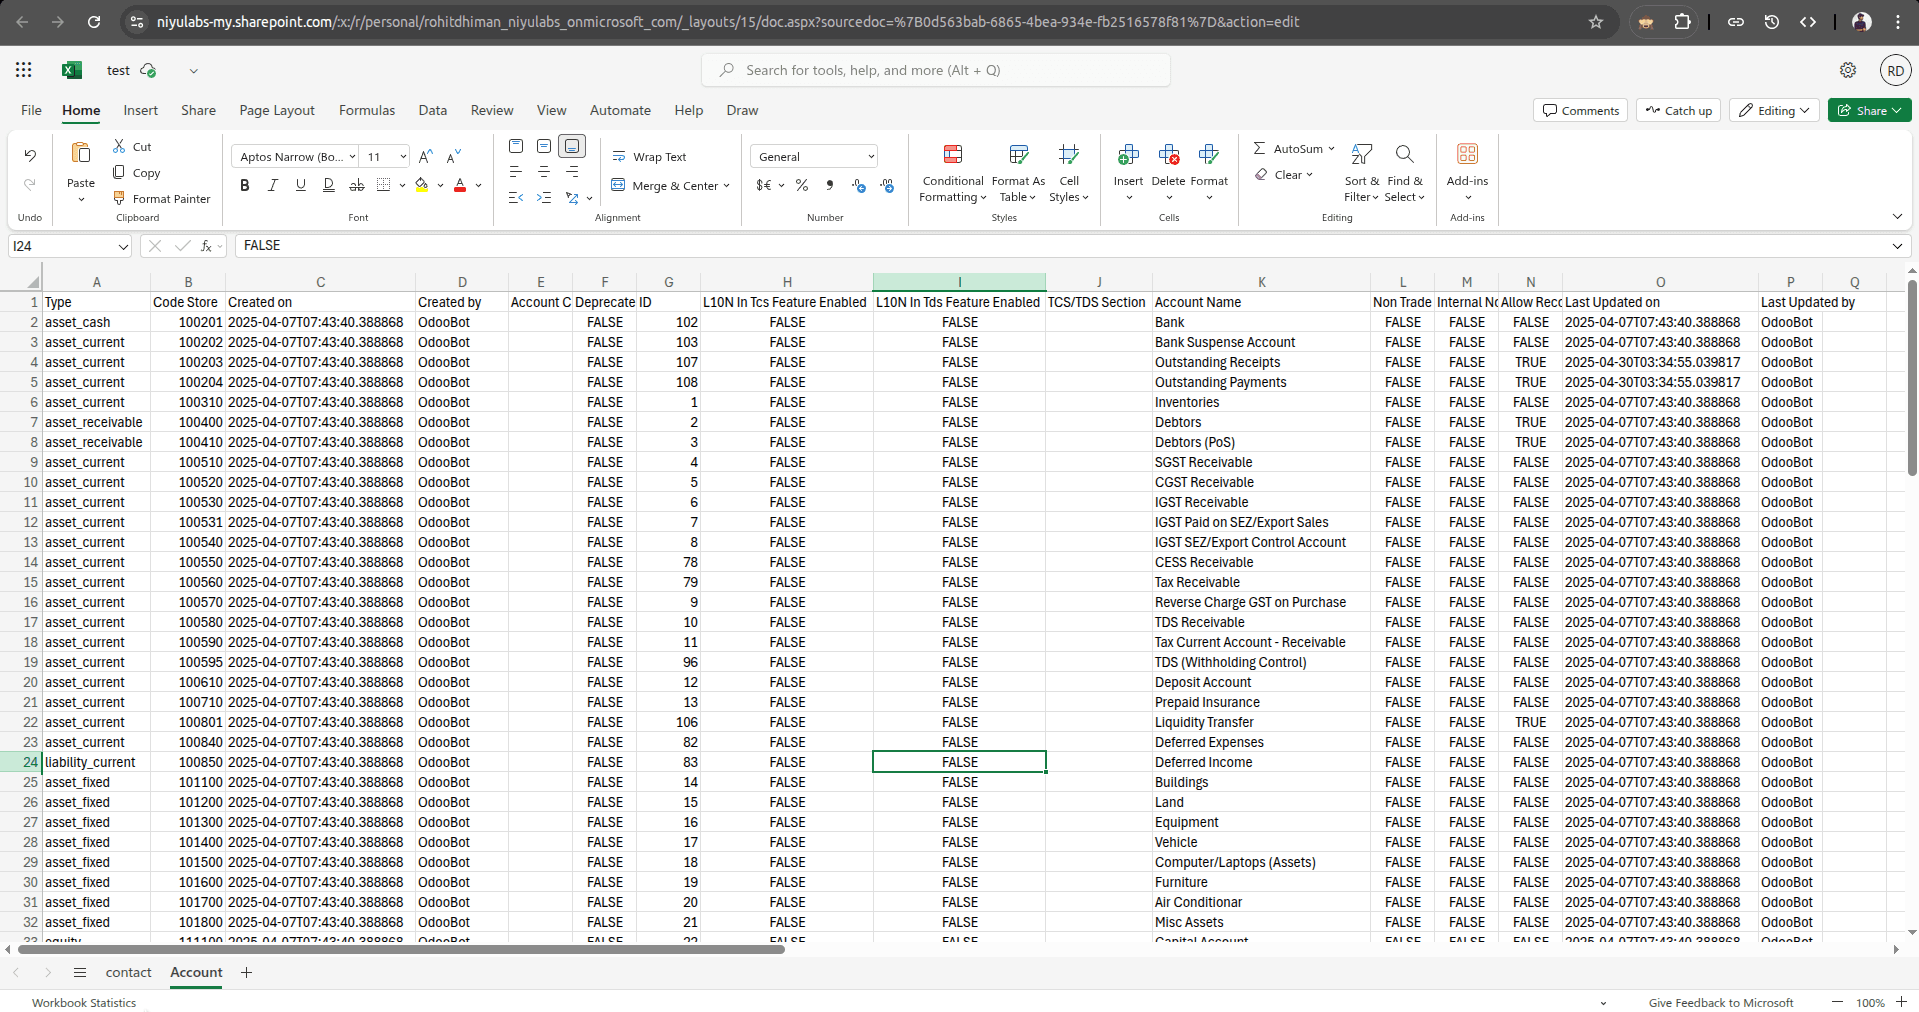Click the Align Right icon
The image size is (1919, 1012).
pos(572,172)
